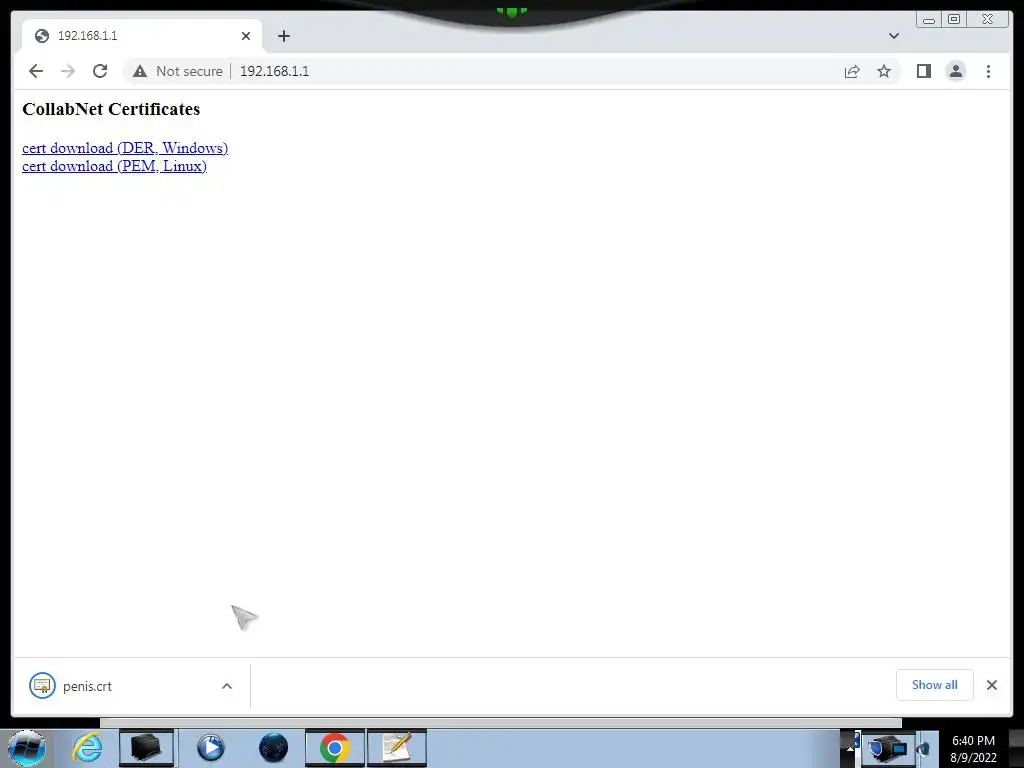Click the shield network tray icon
This screenshot has width=1024, height=768.
(x=888, y=748)
